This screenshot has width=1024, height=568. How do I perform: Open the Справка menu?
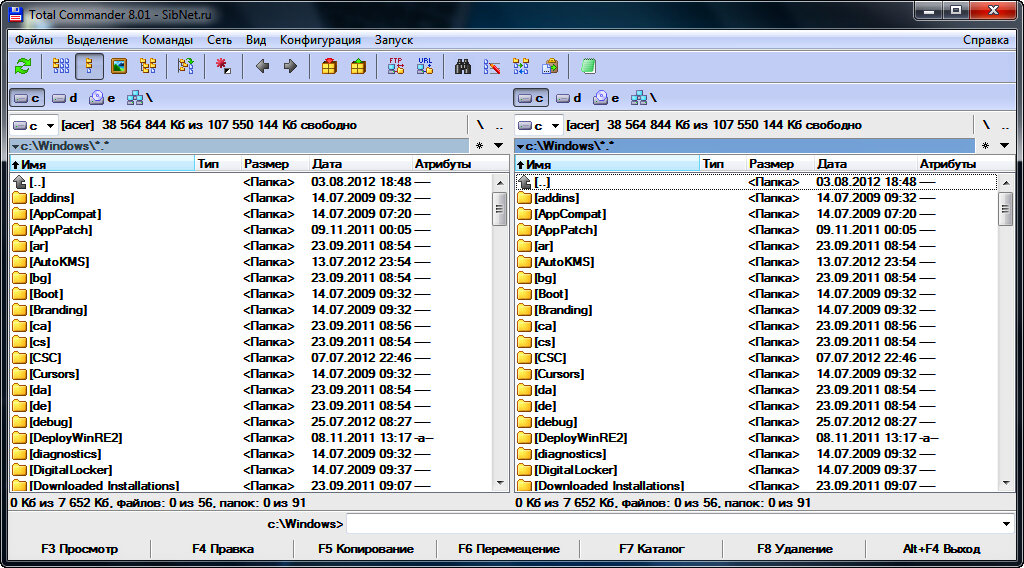coord(985,40)
